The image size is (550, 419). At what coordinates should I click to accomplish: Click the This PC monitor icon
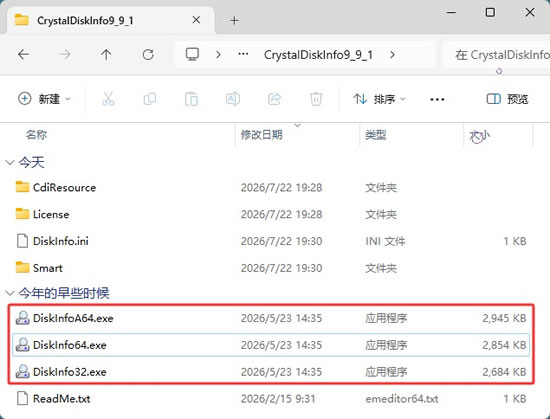click(192, 54)
